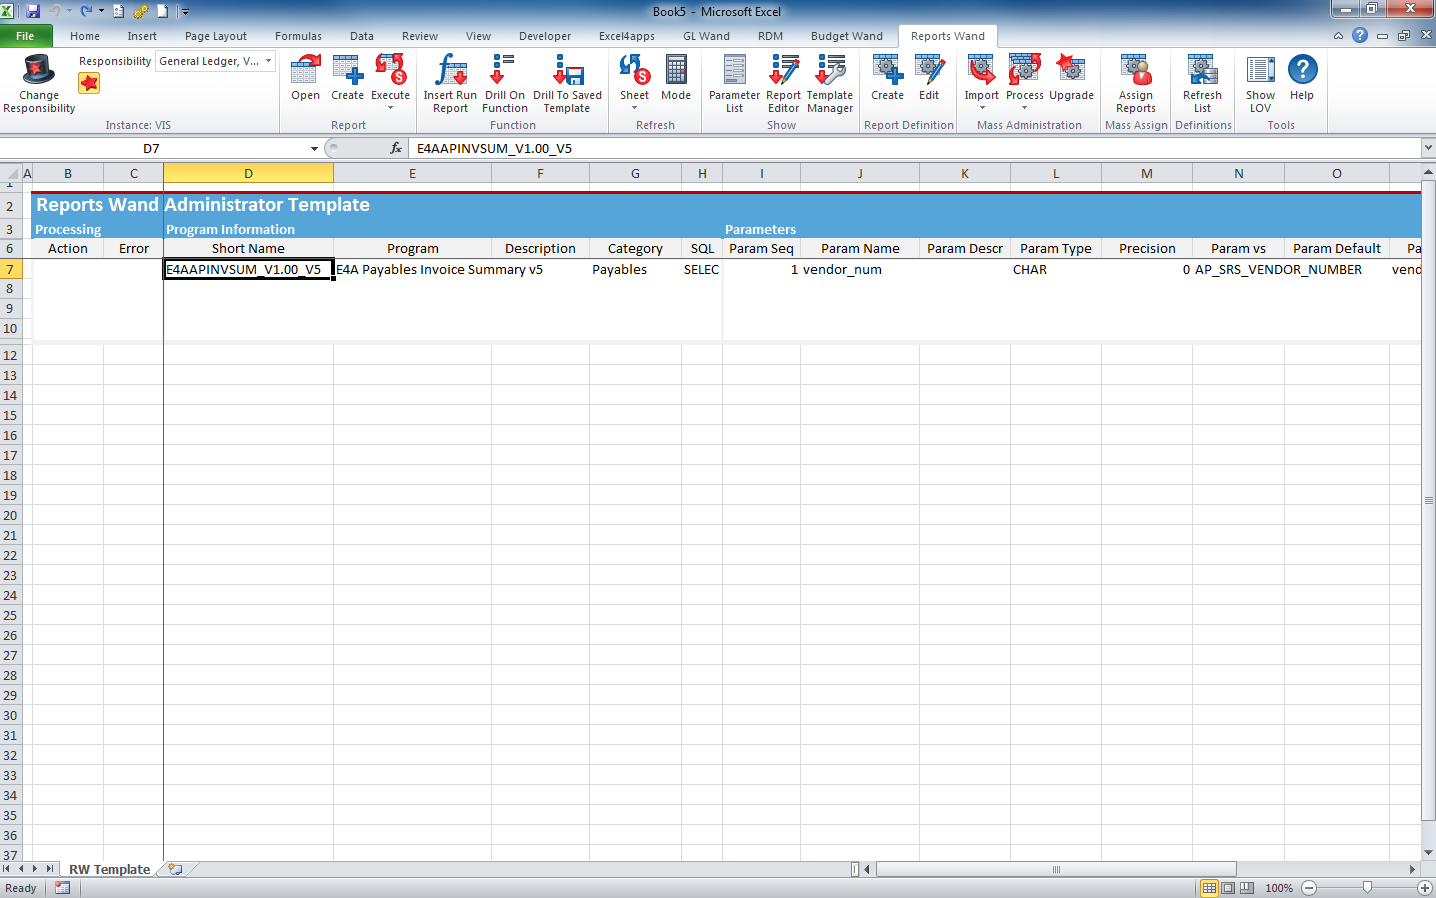Expand the Execute dropdown arrow
1436x898 pixels.
tap(390, 108)
